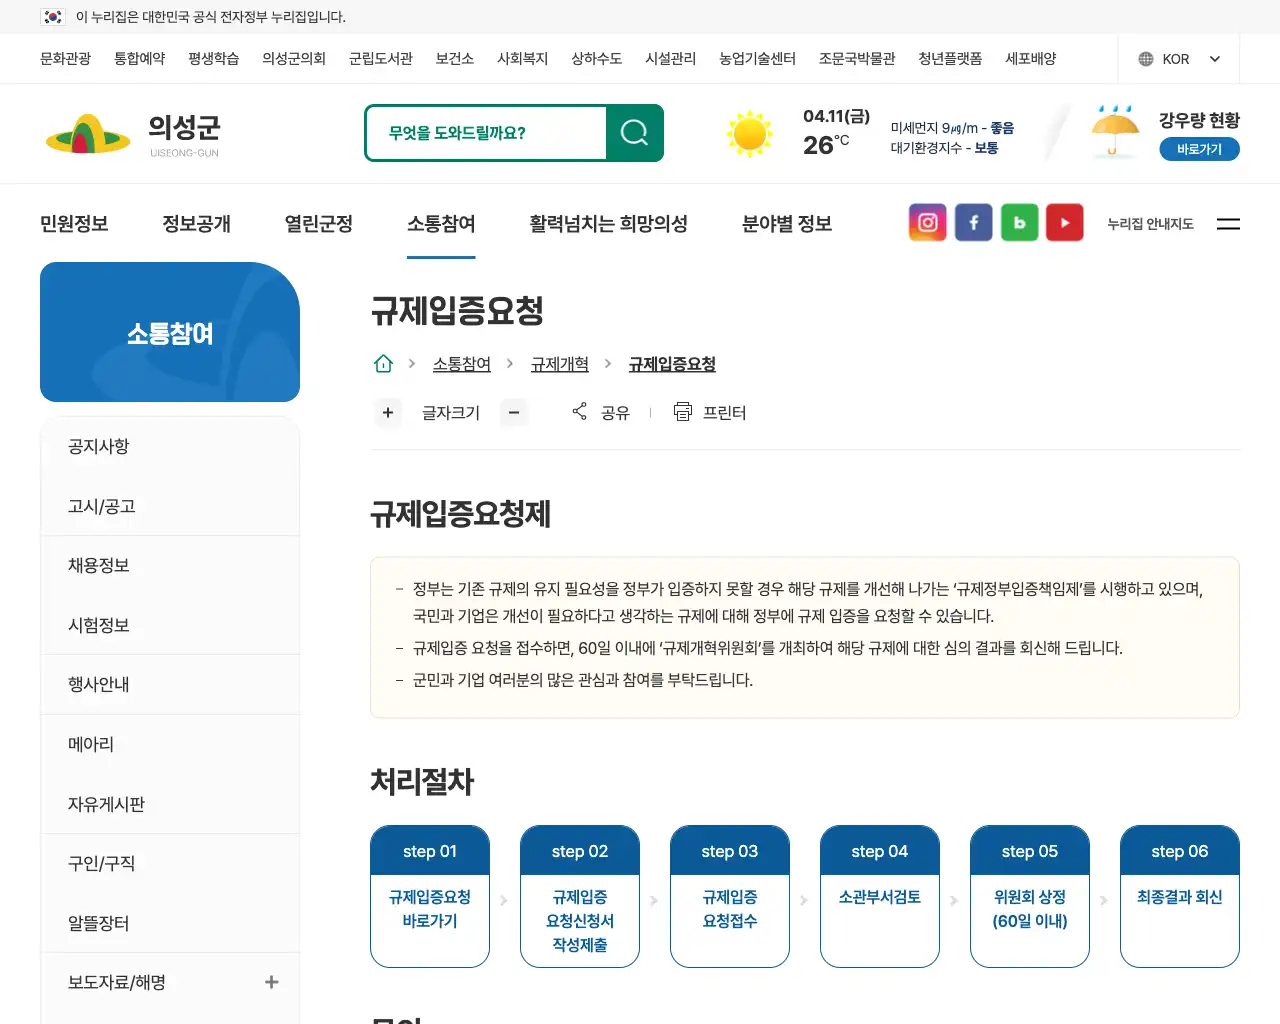Open the Uiseong-gun Instagram page
The width and height of the screenshot is (1280, 1024).
927,222
